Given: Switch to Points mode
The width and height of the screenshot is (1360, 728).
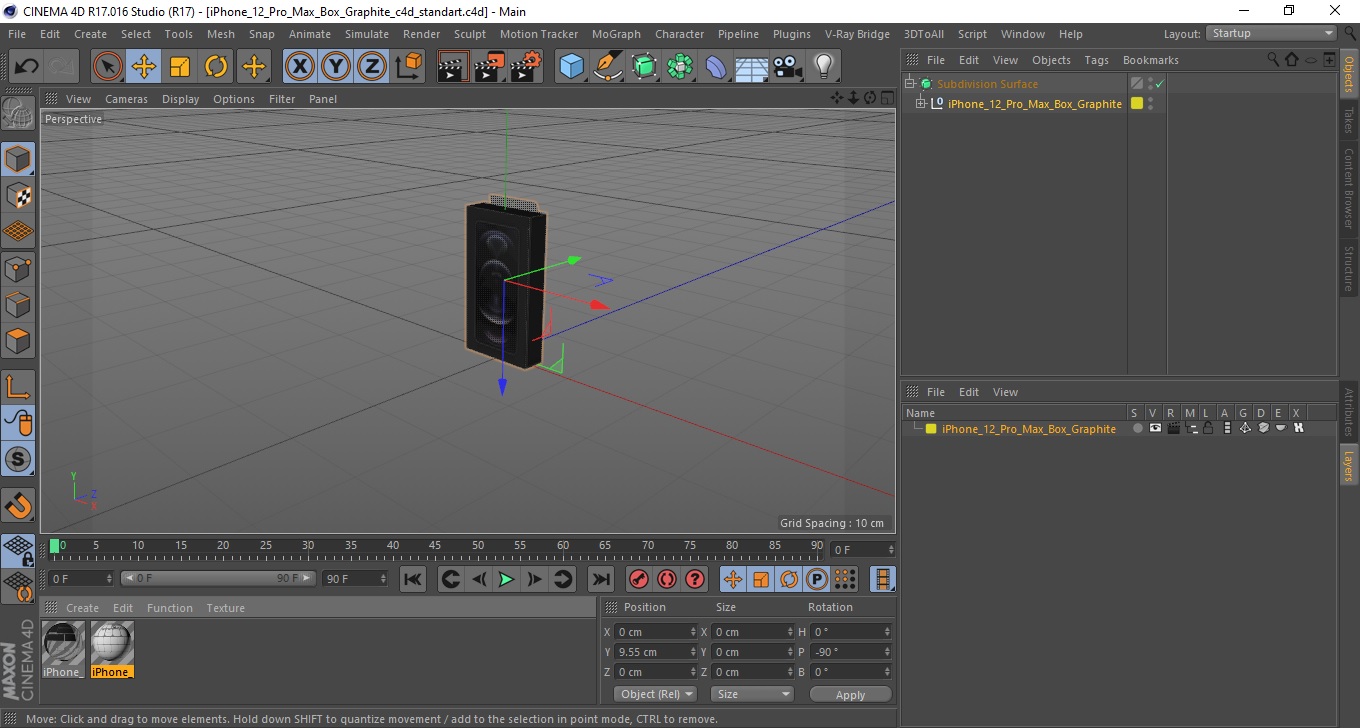Looking at the screenshot, I should [18, 268].
